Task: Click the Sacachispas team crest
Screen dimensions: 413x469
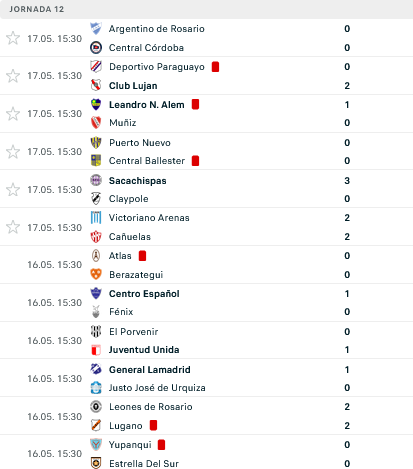Action: [96, 180]
